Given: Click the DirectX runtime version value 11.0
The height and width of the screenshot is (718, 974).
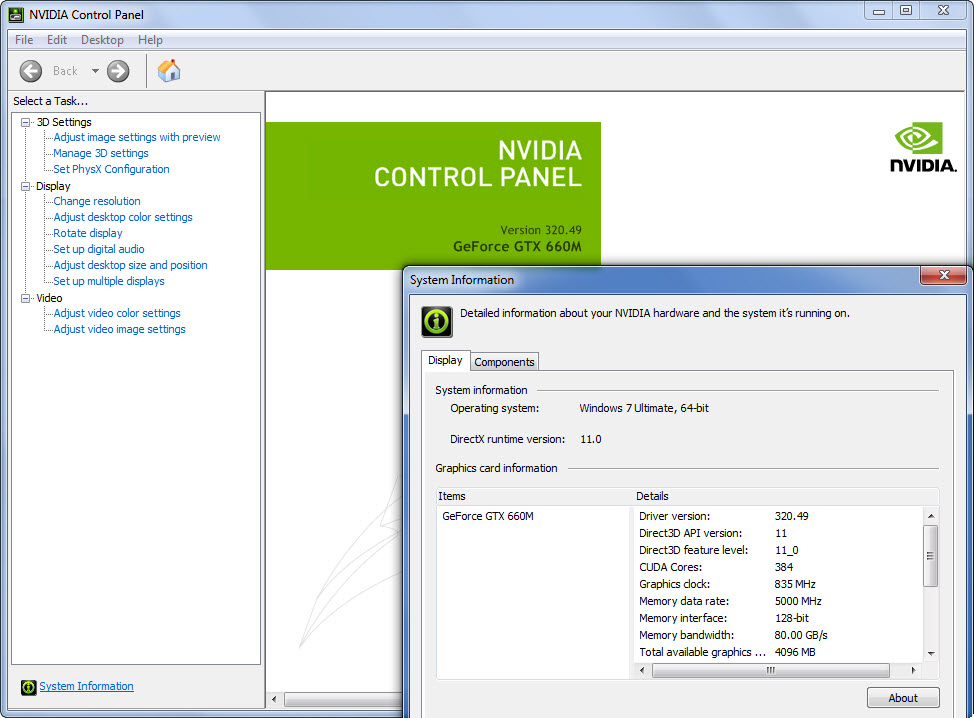Looking at the screenshot, I should point(591,439).
